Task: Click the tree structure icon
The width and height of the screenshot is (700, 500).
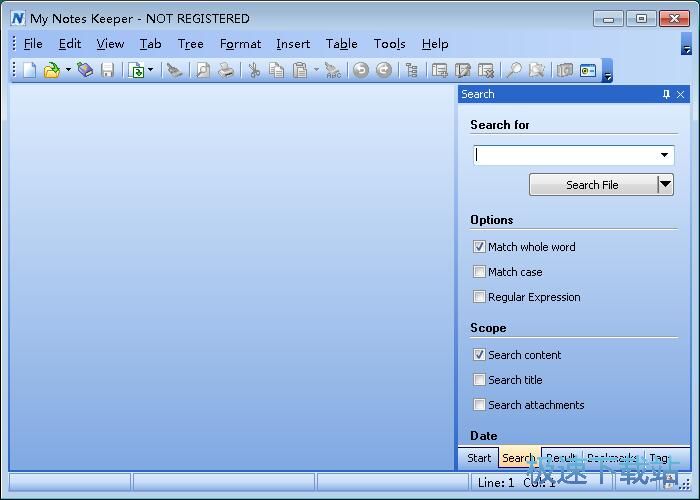Action: point(412,70)
